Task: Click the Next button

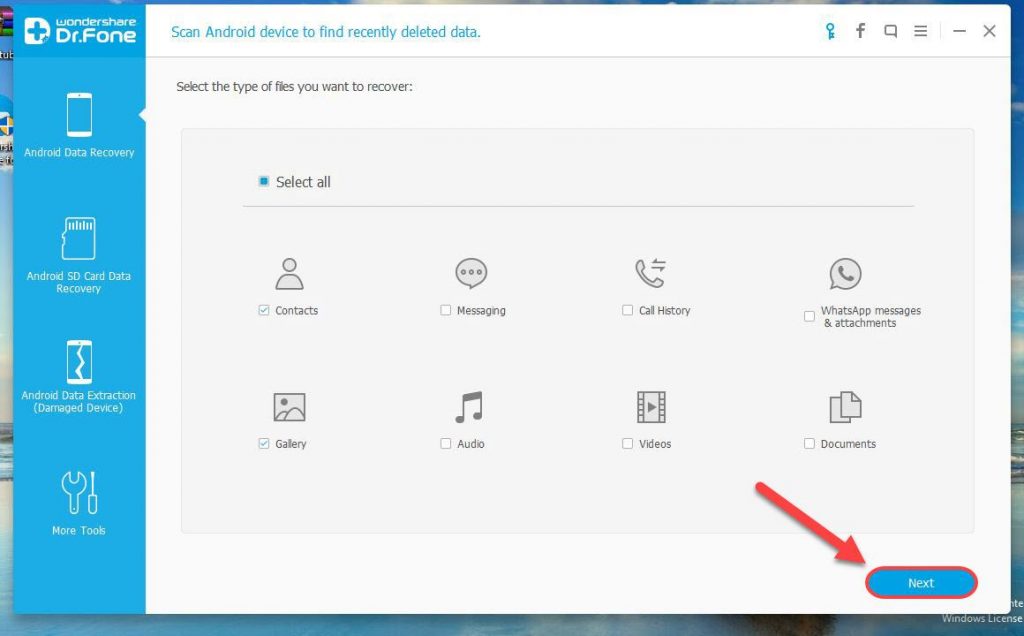Action: (919, 582)
